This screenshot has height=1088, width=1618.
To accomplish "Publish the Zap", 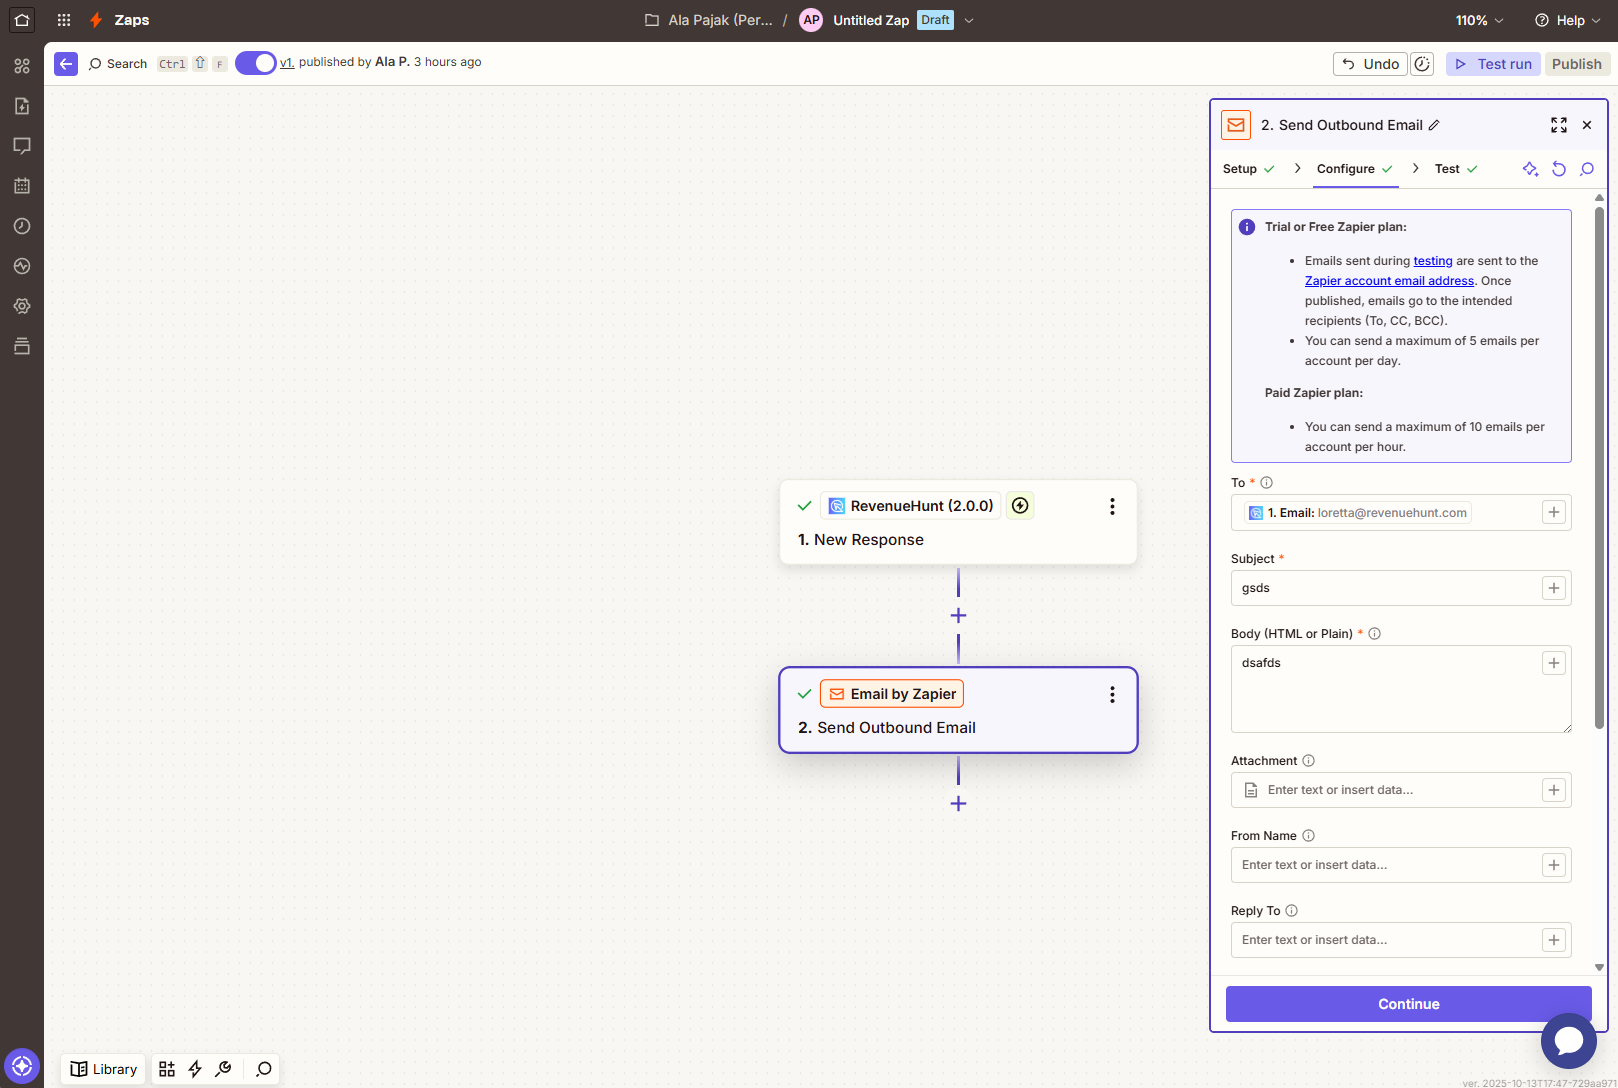I will [x=1577, y=63].
